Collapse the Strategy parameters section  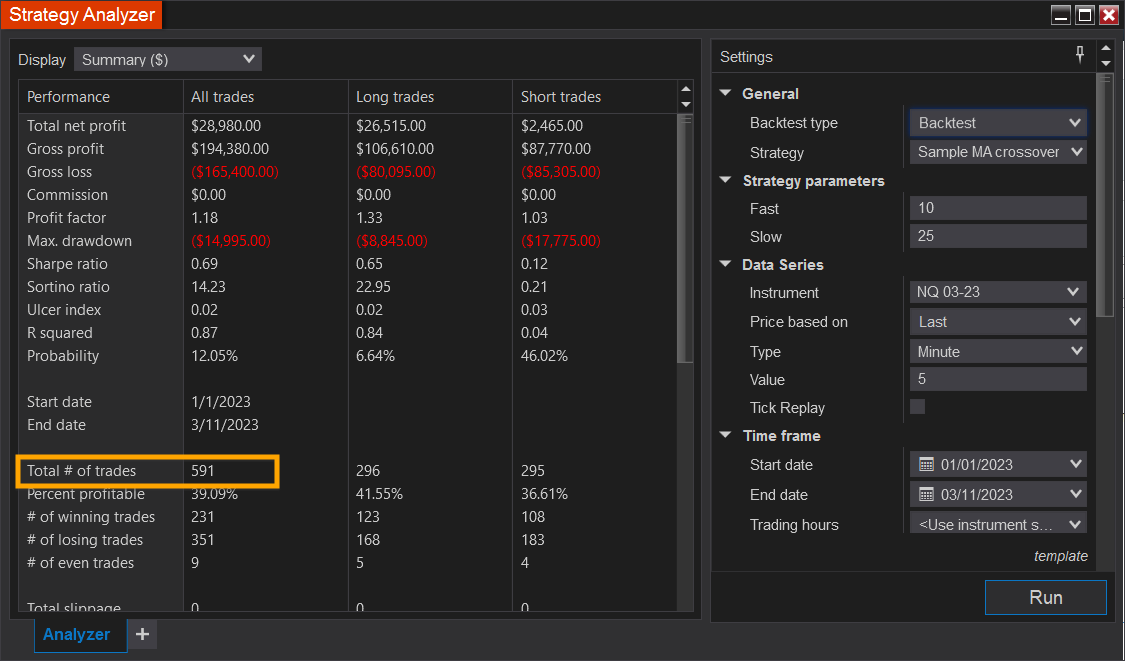point(726,181)
